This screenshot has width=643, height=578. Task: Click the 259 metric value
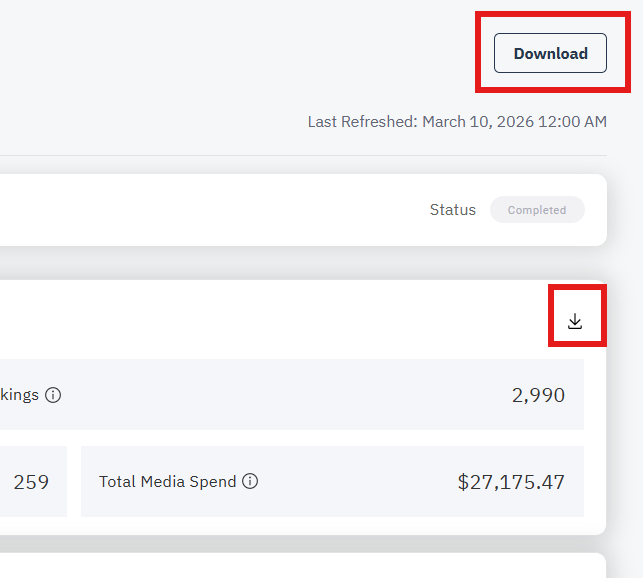pos(31,481)
